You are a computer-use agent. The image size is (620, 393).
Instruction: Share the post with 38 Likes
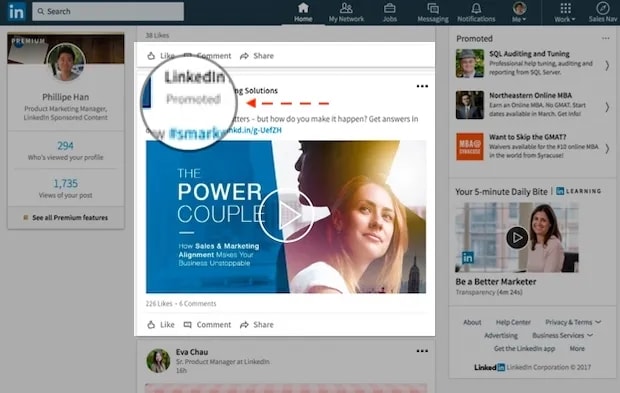(x=257, y=56)
